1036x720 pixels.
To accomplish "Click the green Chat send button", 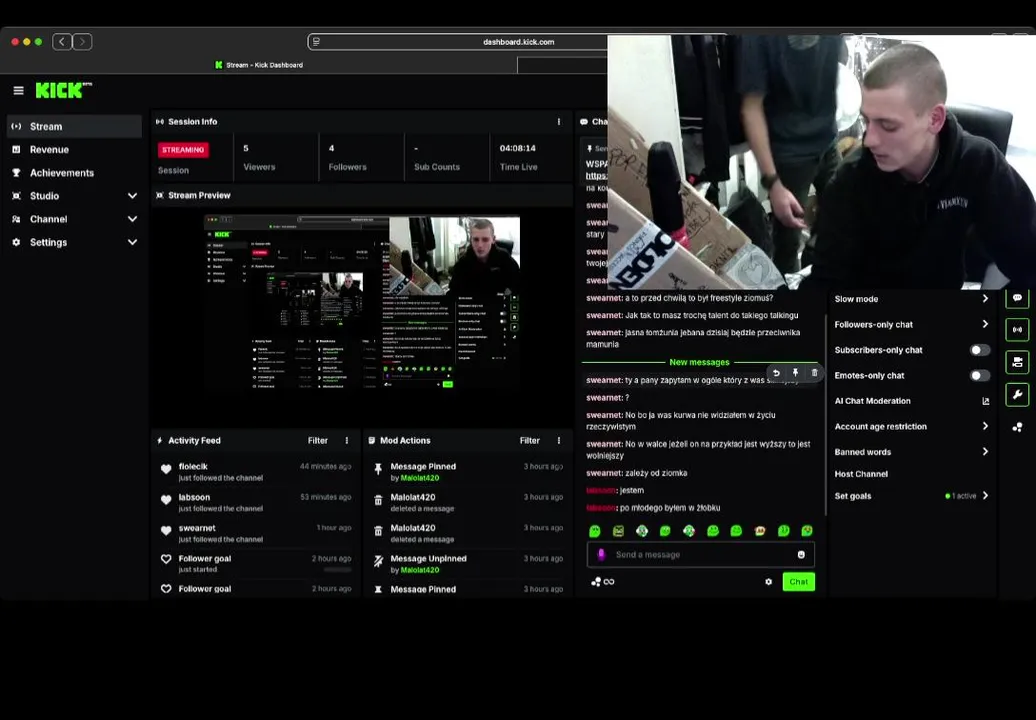I will (799, 582).
